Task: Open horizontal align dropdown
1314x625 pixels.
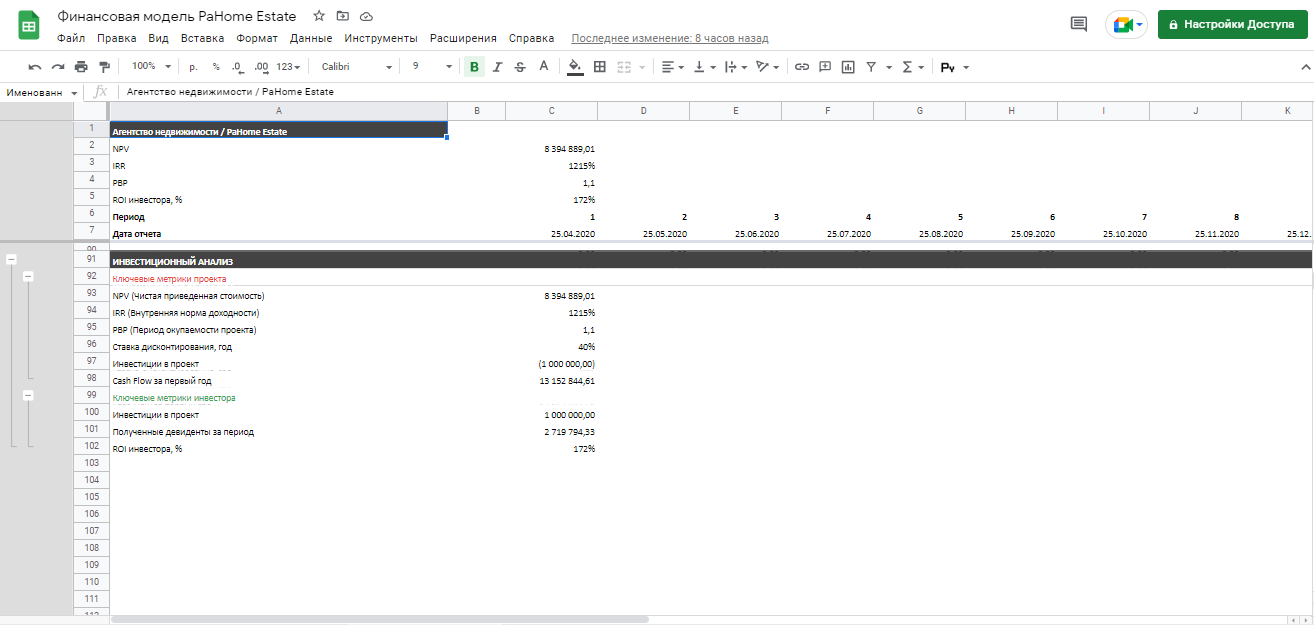Action: (673, 67)
